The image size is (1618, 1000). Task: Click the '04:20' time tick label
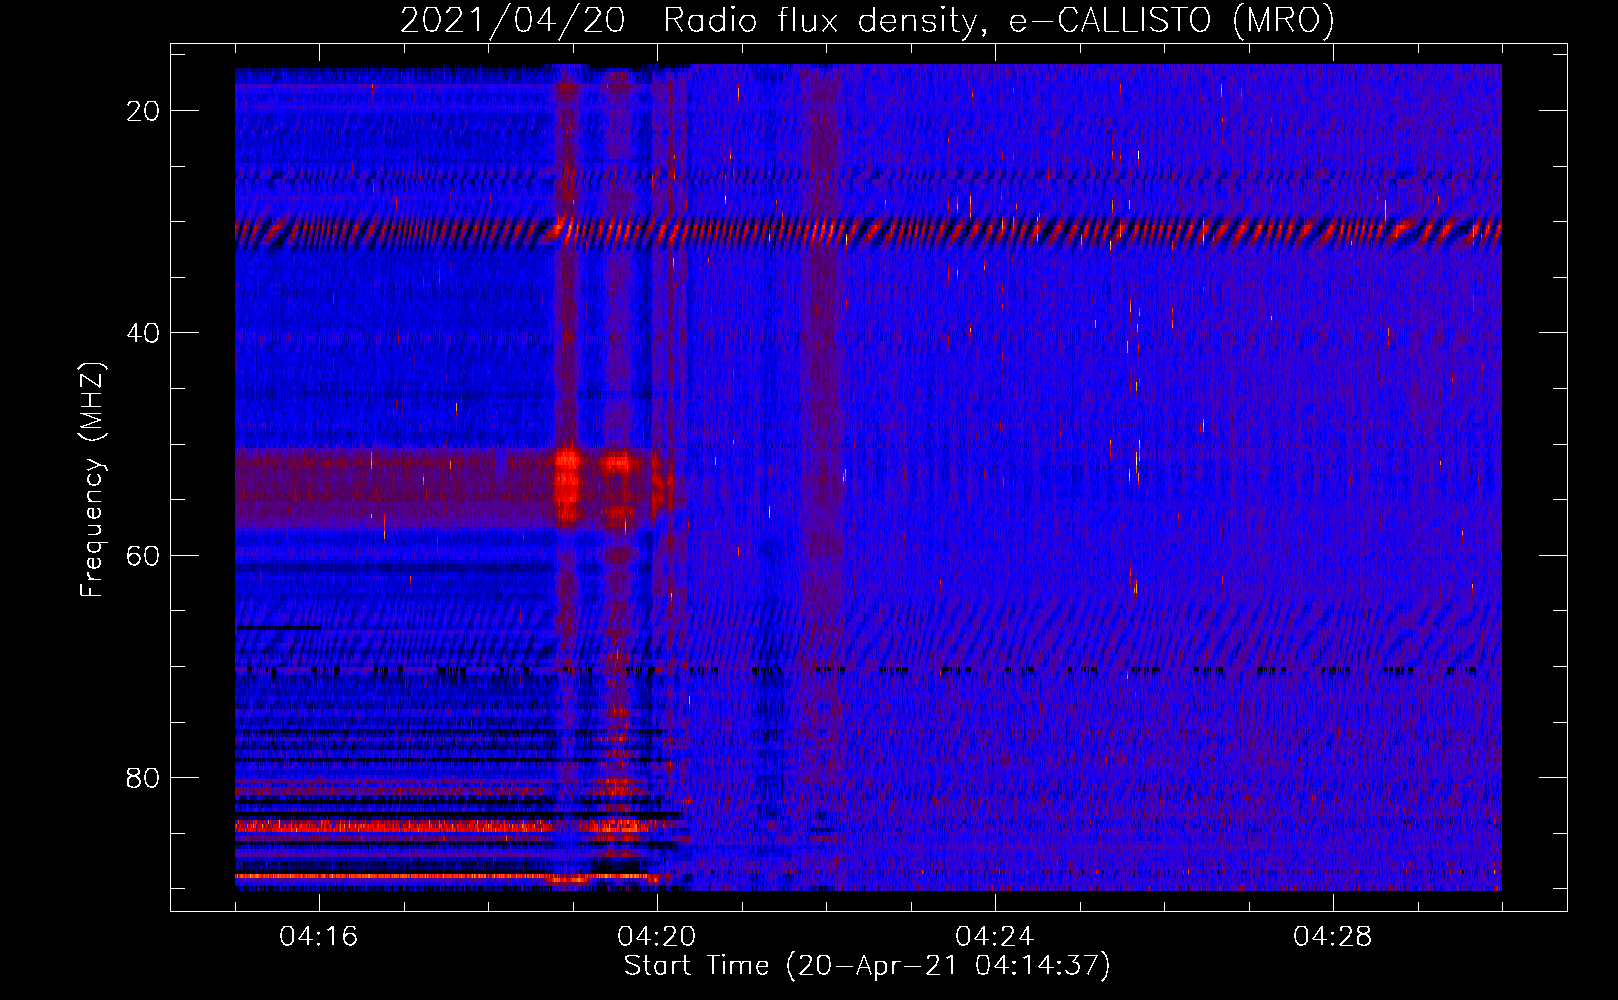click(x=657, y=937)
